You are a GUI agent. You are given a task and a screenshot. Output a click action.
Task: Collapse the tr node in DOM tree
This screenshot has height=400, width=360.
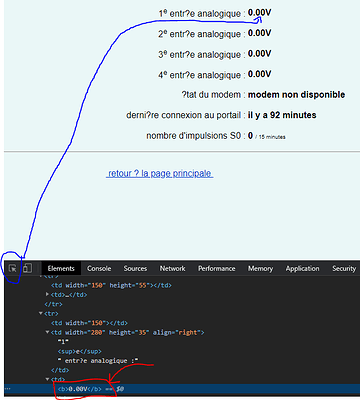tap(41, 313)
